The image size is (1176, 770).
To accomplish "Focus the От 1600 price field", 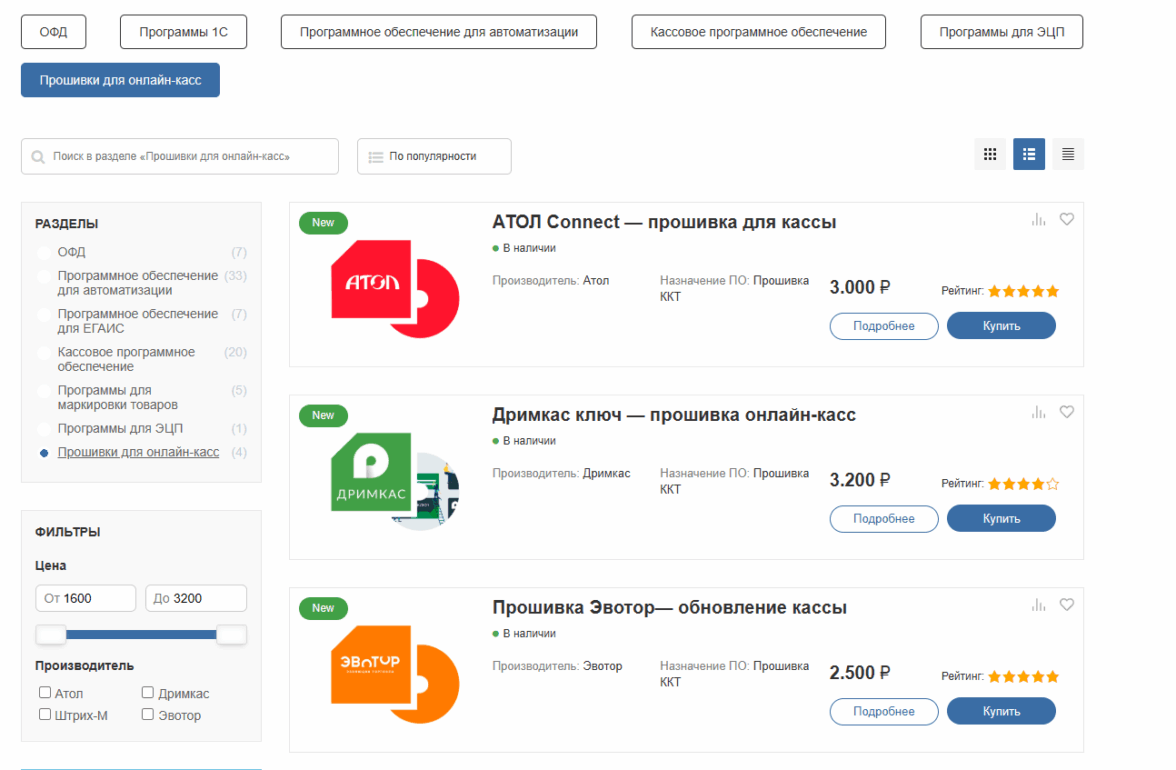I will 86,598.
